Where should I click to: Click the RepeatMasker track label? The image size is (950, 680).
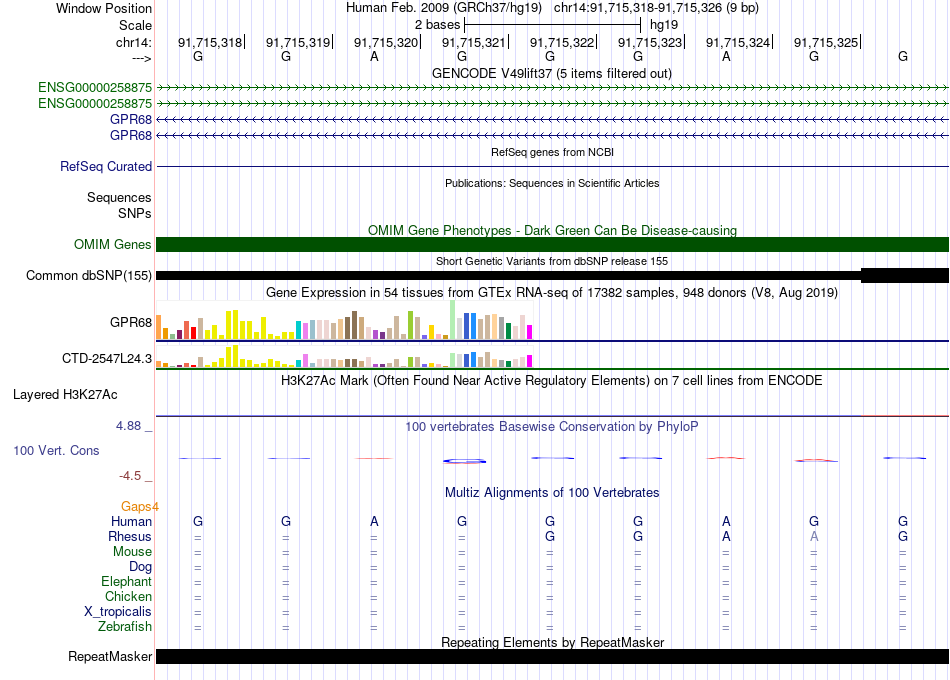pos(110,656)
